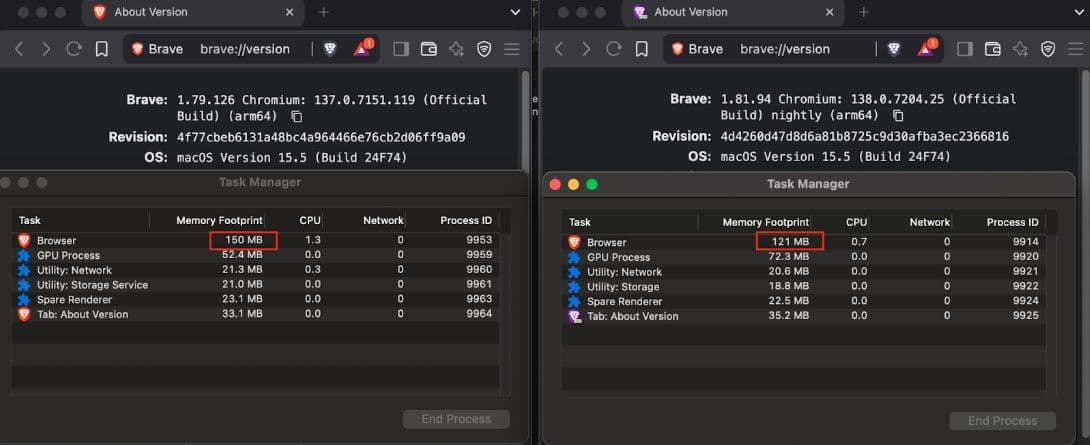Select Utility: Storage Service row in the left Task Manager

click(255, 285)
